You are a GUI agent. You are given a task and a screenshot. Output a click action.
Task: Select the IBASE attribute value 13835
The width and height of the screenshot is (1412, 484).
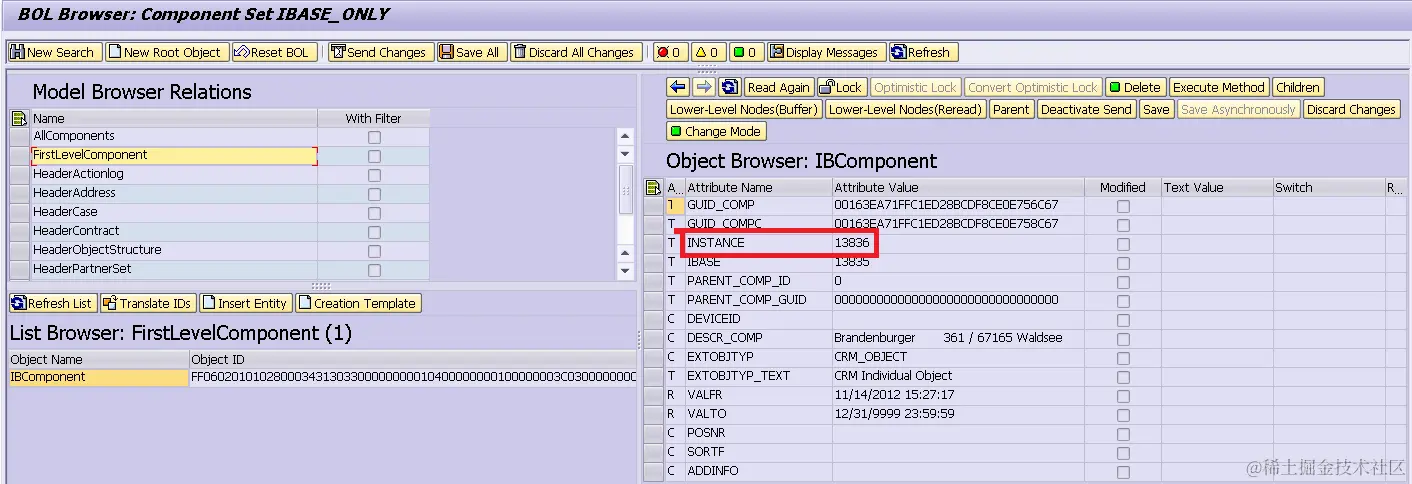958,262
